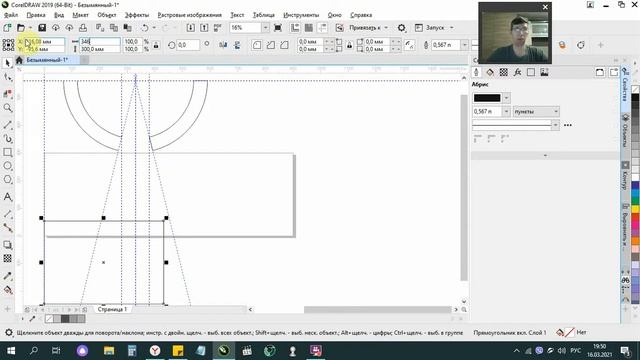This screenshot has width=640, height=360.
Task: Select the Pick tool in toolbox
Action: [x=7, y=63]
